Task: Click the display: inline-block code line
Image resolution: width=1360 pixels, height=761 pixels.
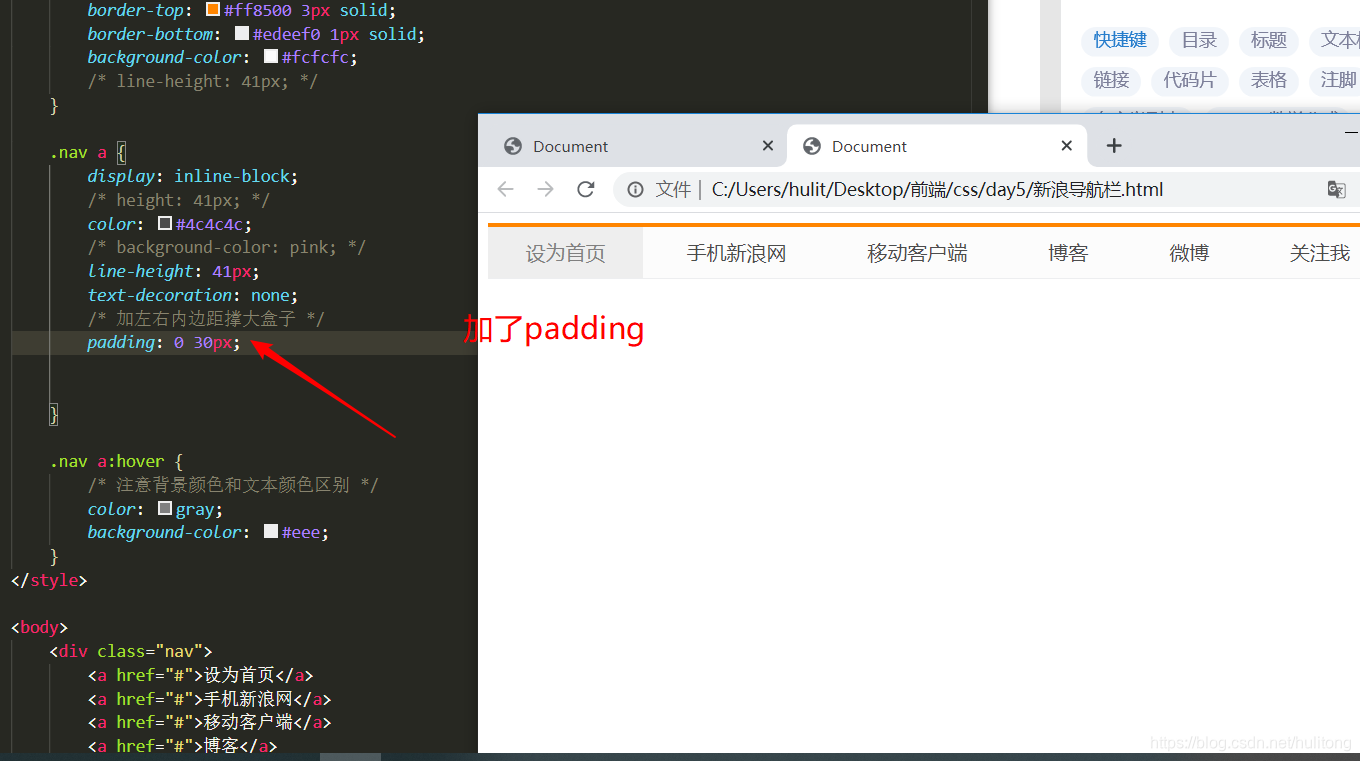Action: 193,176
